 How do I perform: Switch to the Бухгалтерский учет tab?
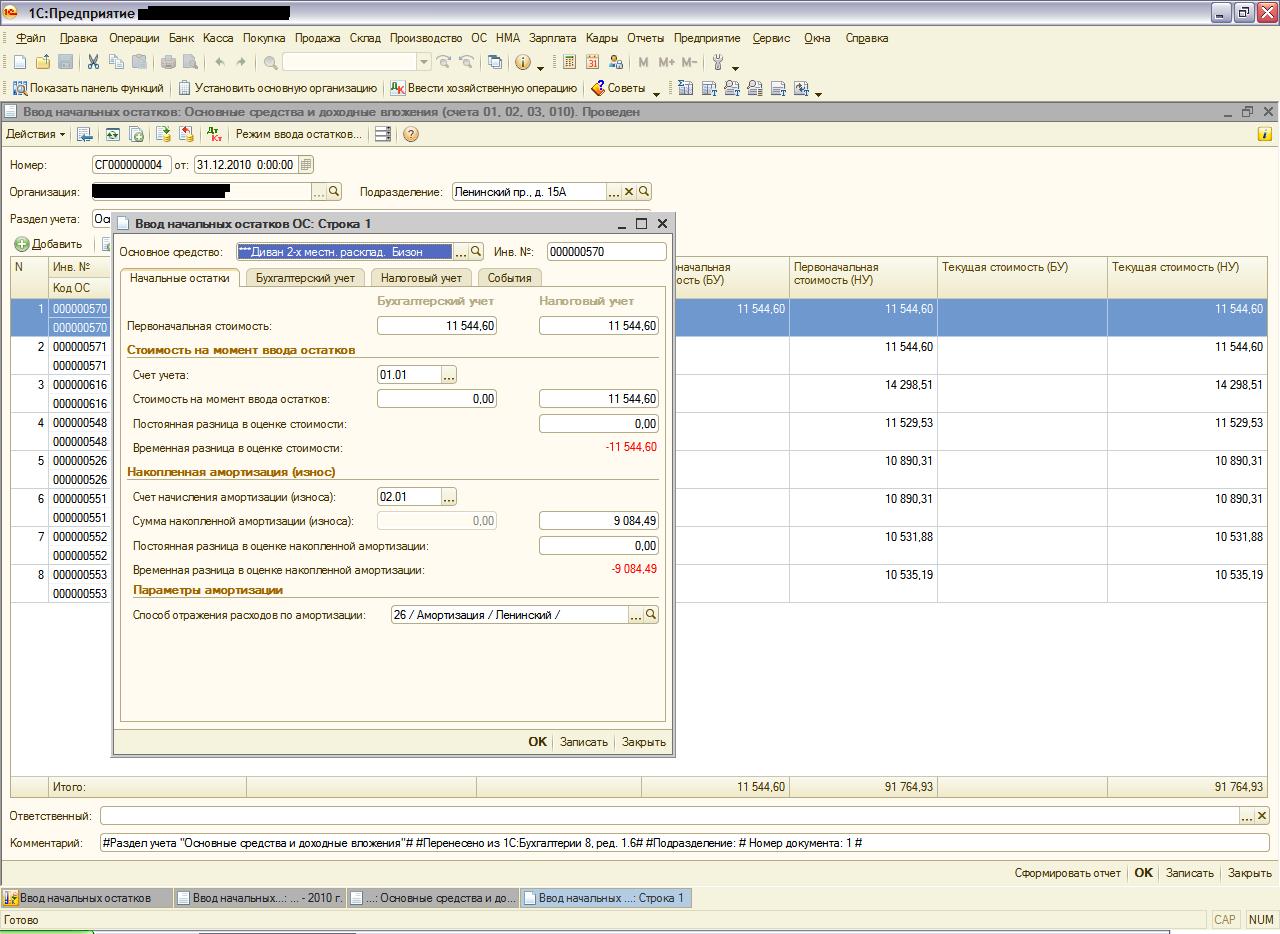305,278
